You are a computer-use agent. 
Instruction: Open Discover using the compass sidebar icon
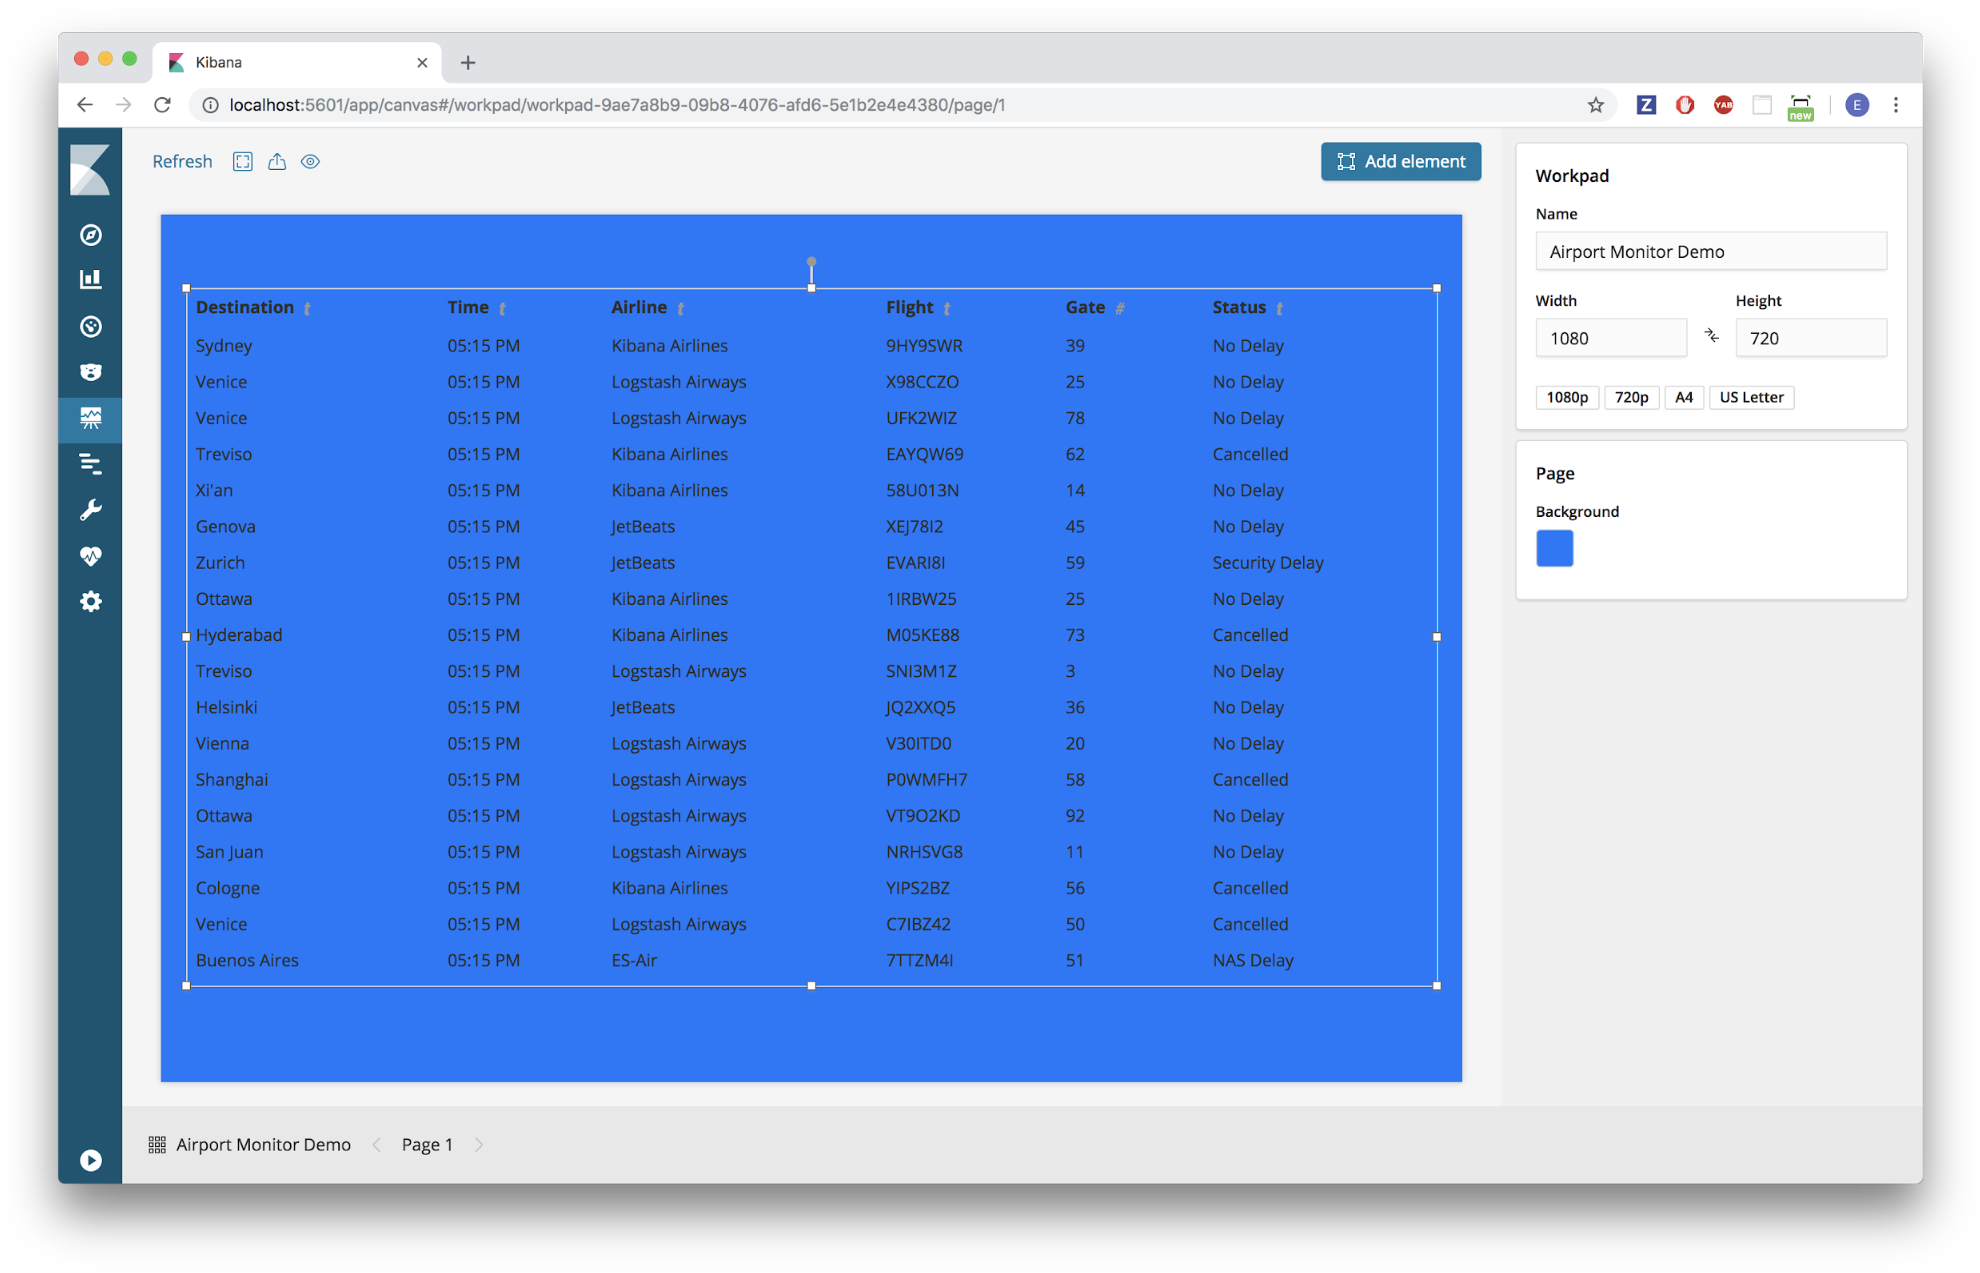pyautogui.click(x=91, y=235)
